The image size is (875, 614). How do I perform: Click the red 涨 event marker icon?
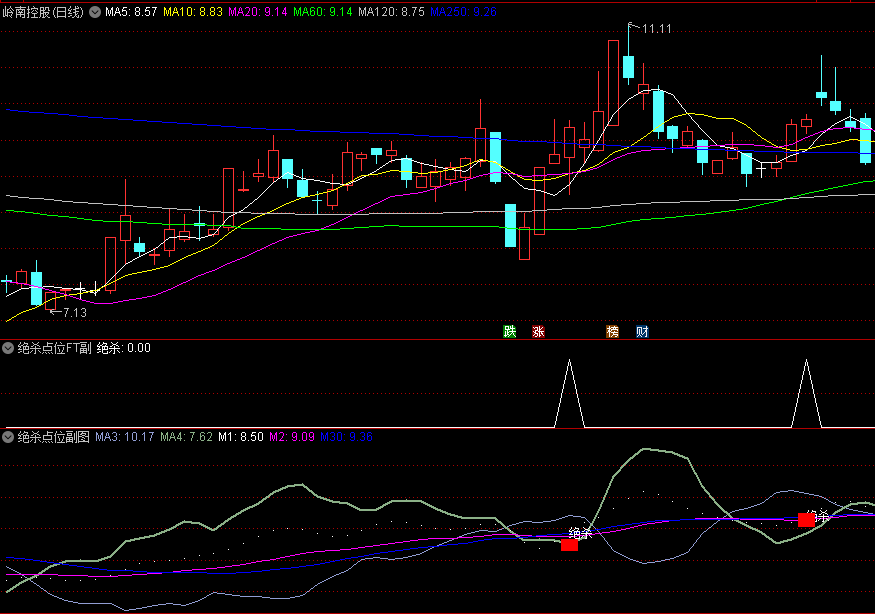tap(539, 332)
